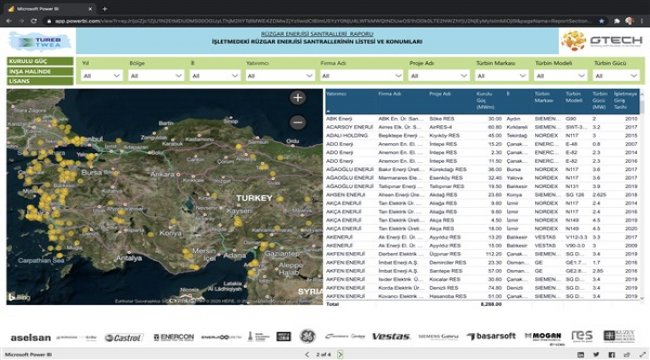Open the Yatırımcı filter dropdown

pos(280,76)
